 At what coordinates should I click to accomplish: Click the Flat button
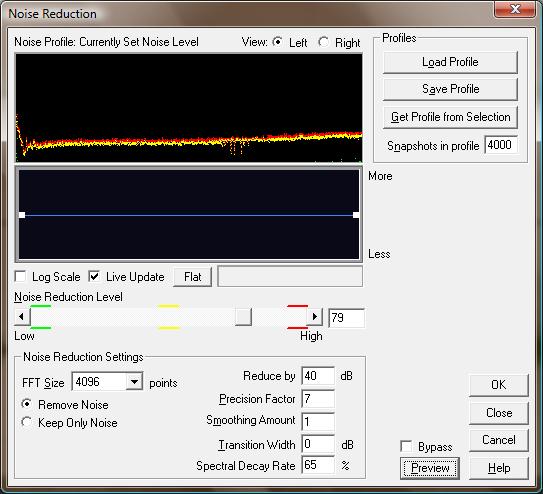point(193,277)
